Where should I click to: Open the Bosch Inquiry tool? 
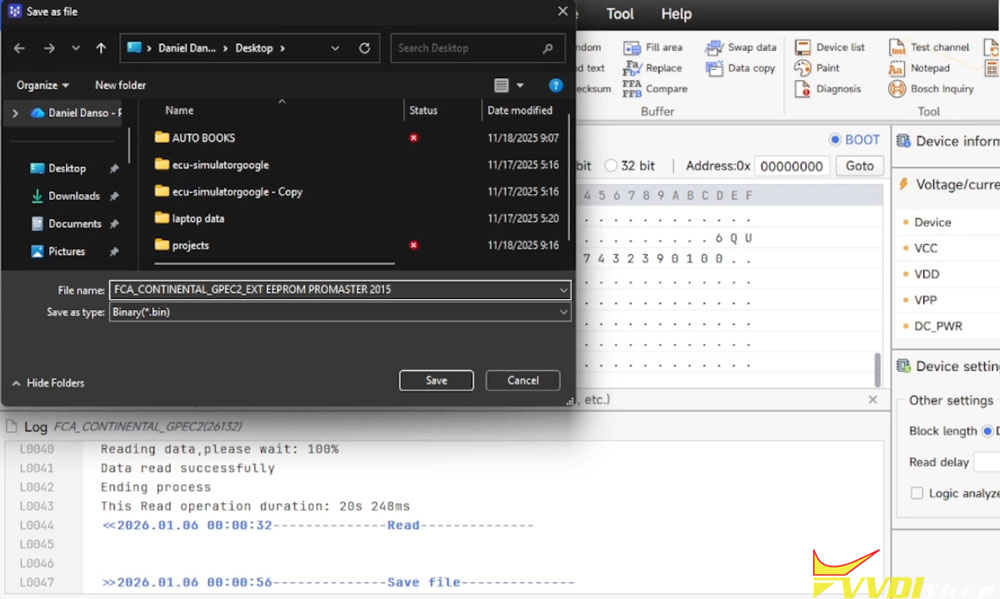(x=897, y=89)
